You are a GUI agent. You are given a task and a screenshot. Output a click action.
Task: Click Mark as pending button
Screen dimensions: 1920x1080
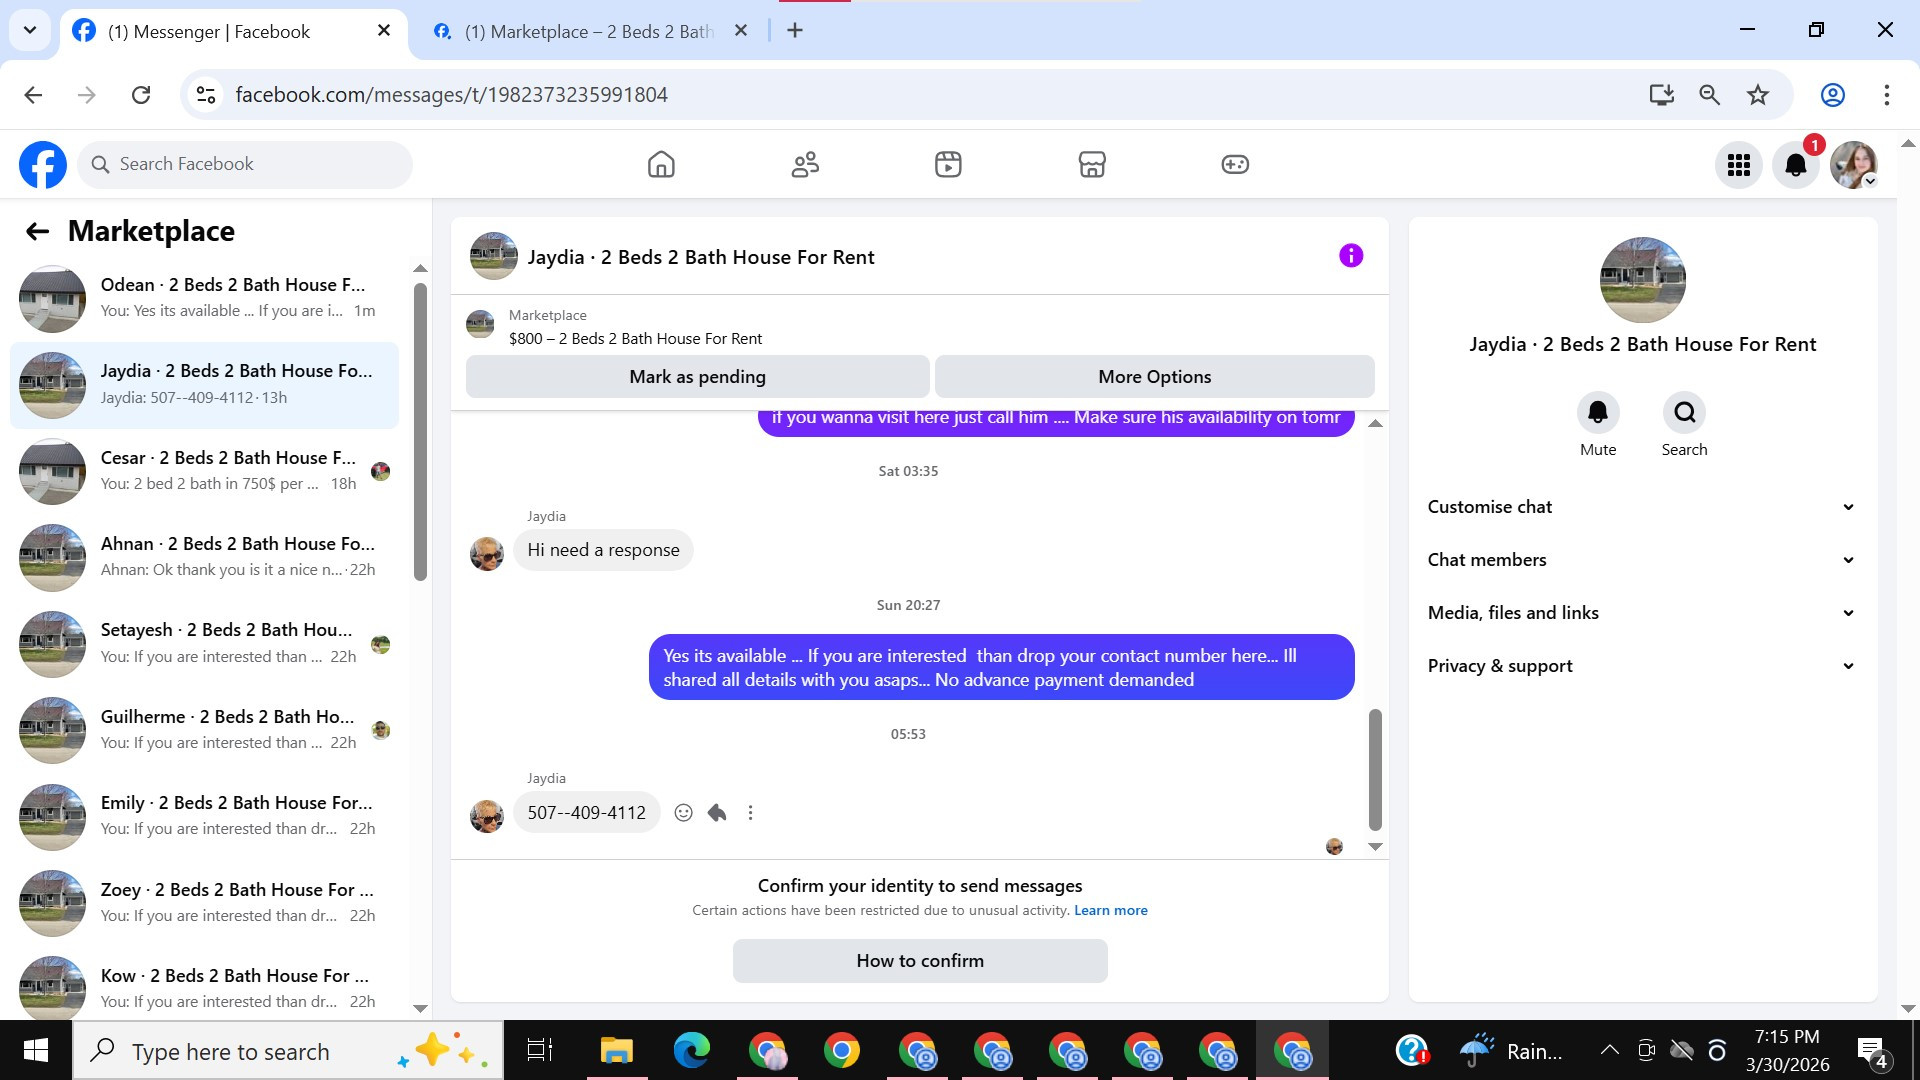(x=697, y=377)
